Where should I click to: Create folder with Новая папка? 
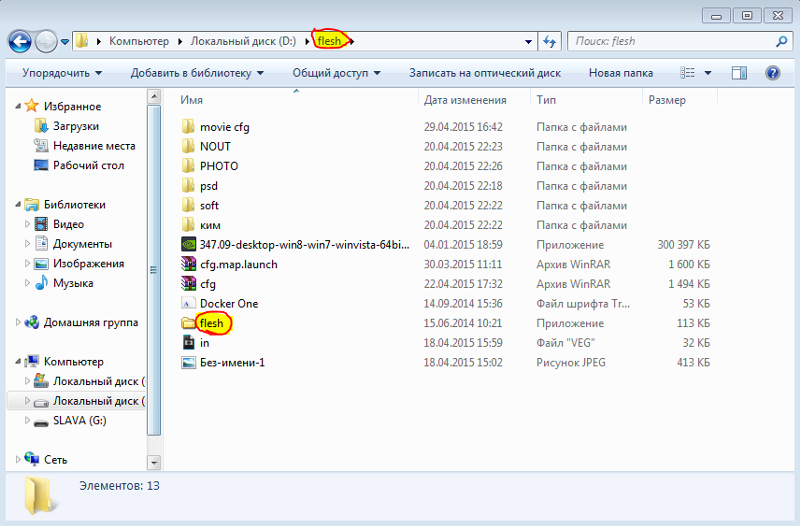click(621, 73)
